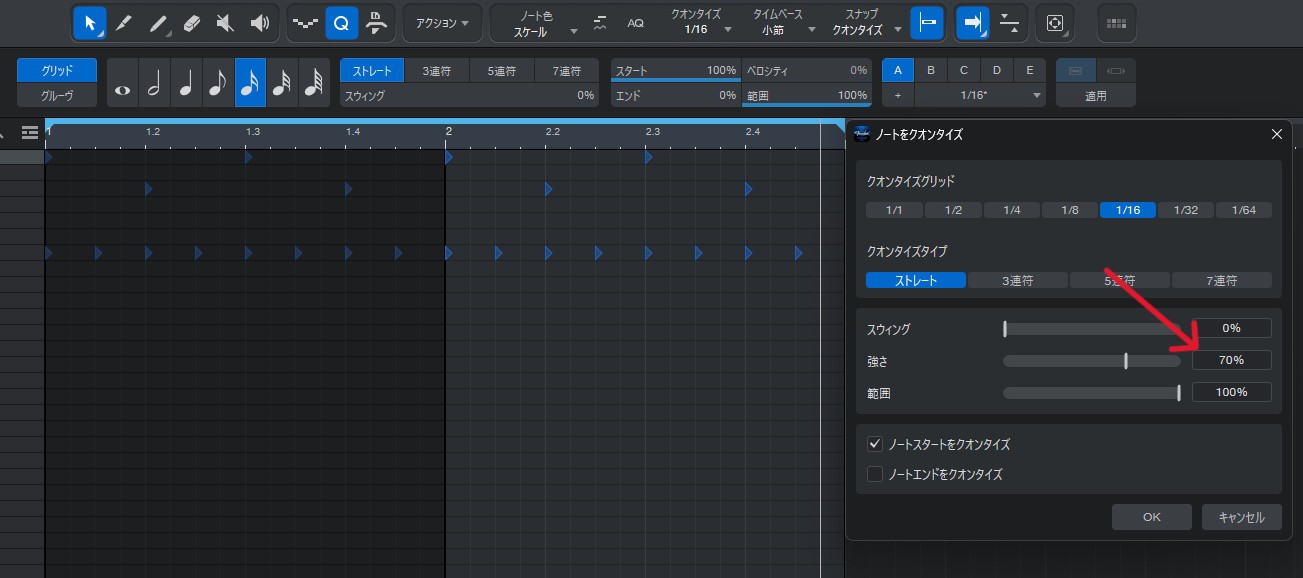Click the 強さ strength slider handle
The image size is (1303, 578).
click(x=1126, y=360)
